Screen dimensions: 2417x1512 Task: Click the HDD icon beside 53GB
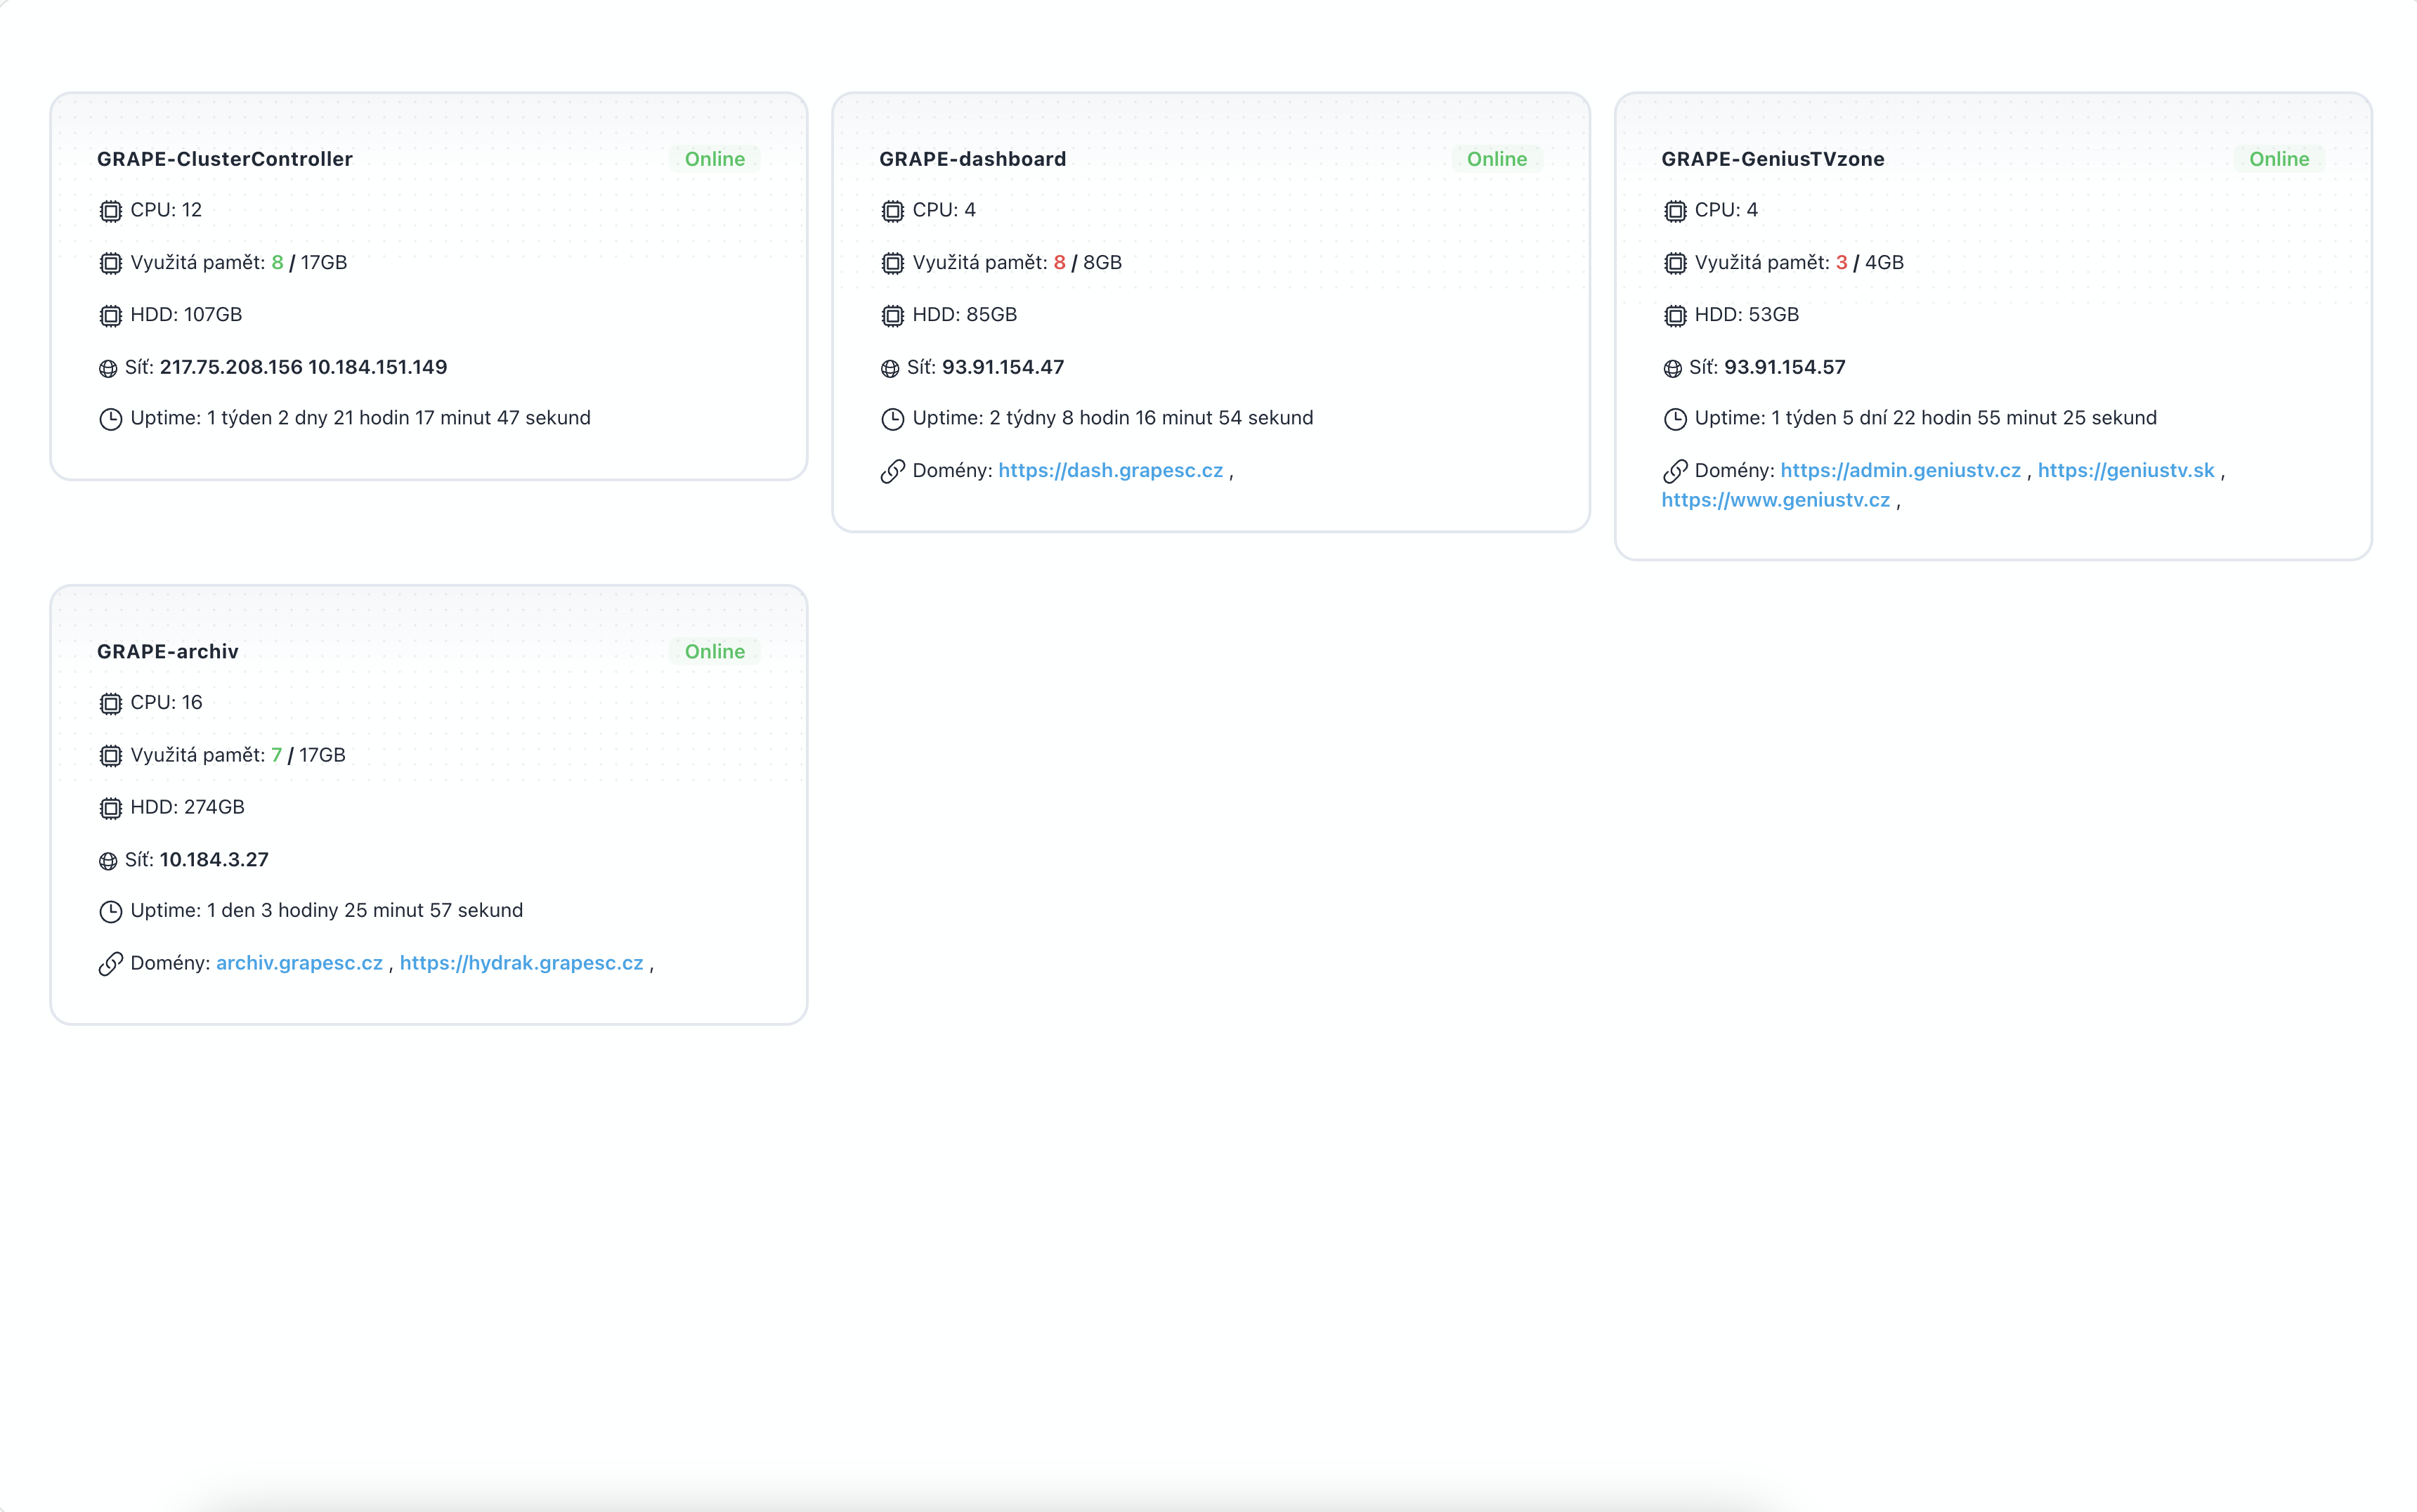coord(1674,316)
